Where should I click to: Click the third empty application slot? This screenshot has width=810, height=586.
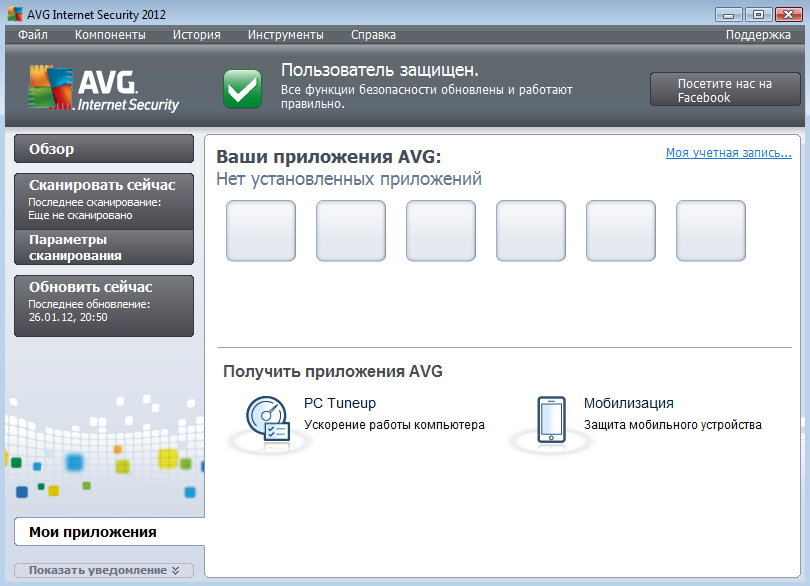tap(441, 230)
